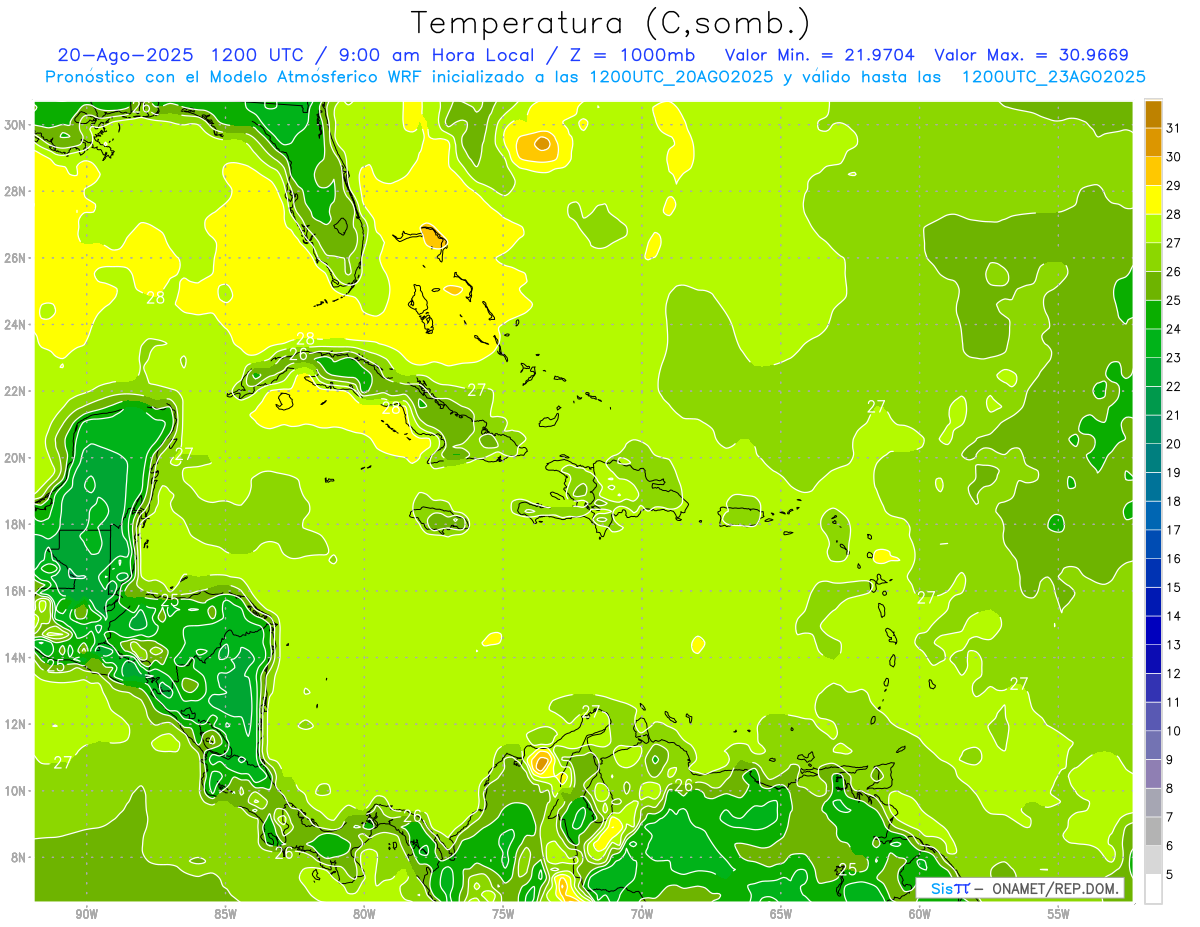Click the color scale label 30

1174,157
